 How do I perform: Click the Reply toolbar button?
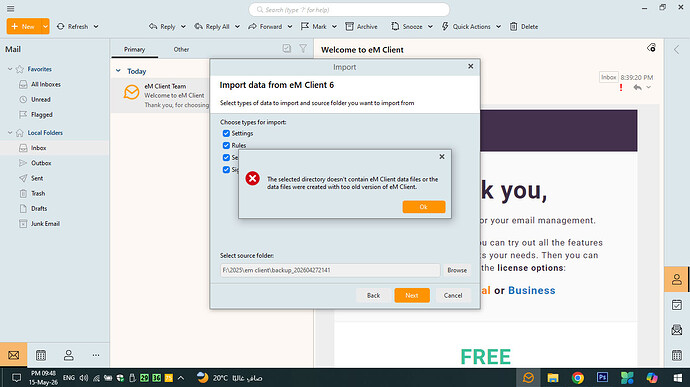162,26
